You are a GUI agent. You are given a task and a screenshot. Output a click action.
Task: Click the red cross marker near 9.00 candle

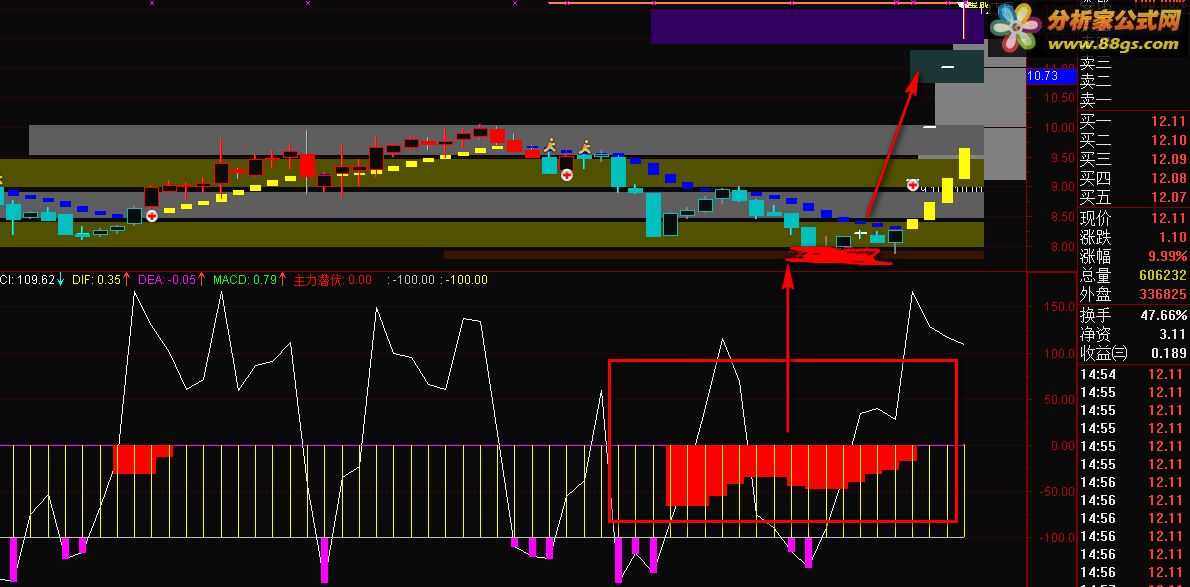click(x=152, y=216)
